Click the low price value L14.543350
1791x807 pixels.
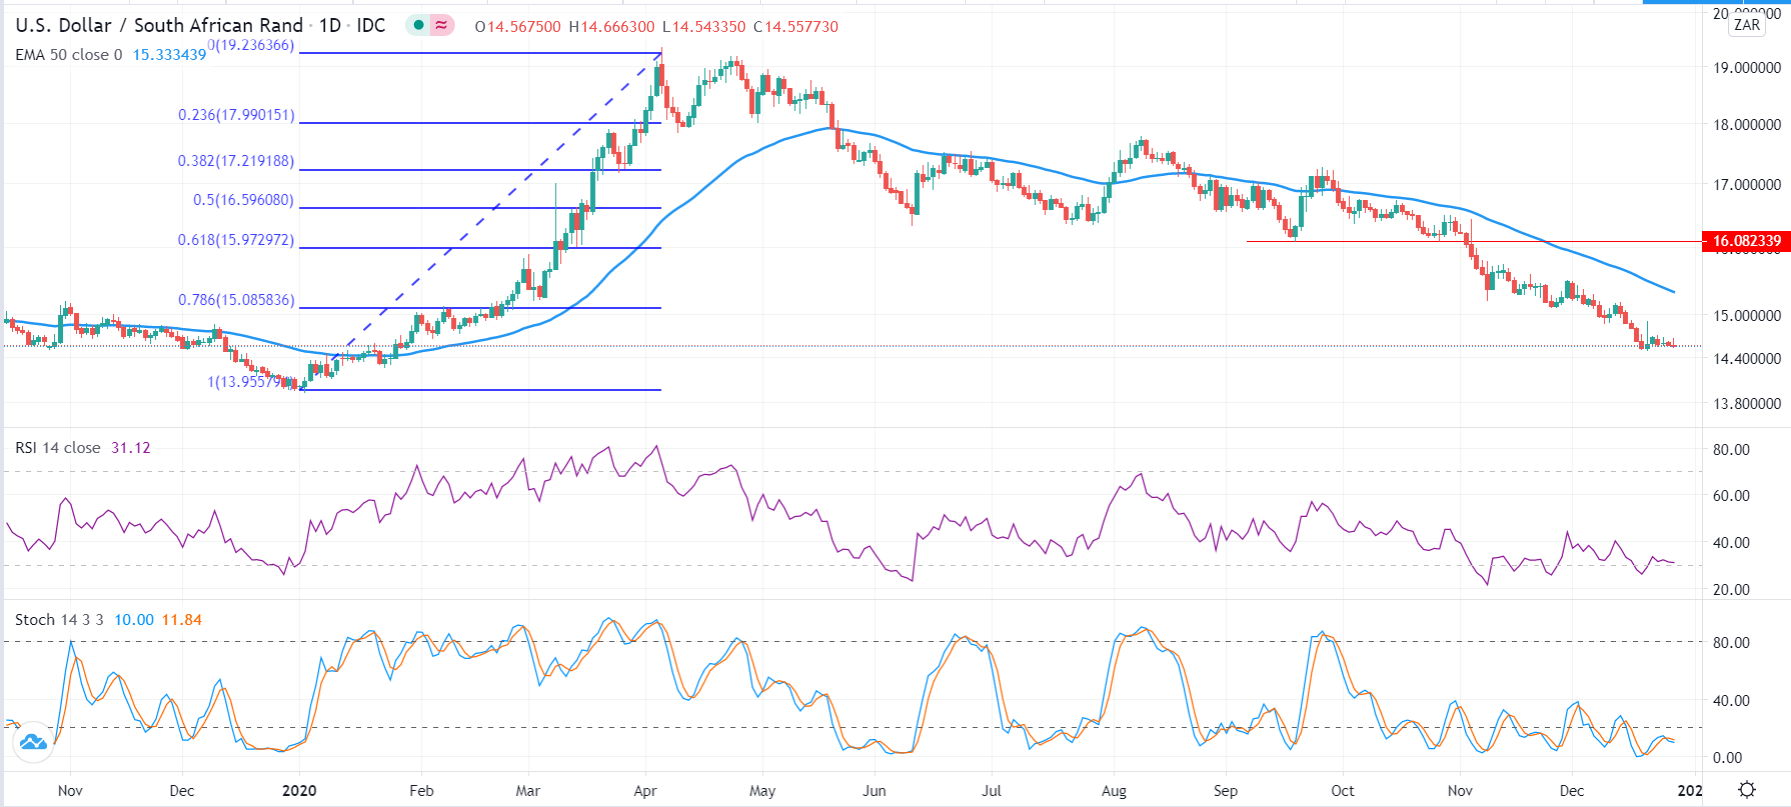tap(704, 27)
